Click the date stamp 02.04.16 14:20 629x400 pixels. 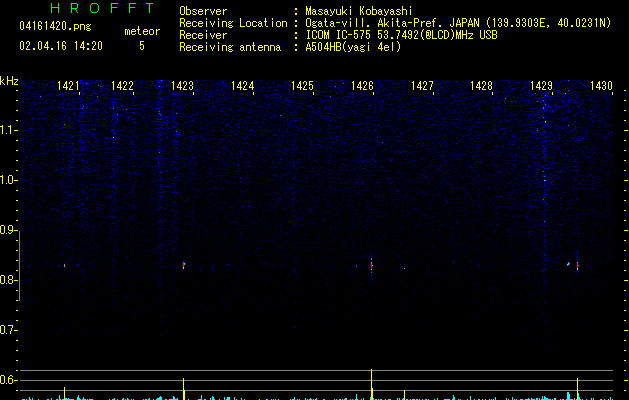[61, 46]
